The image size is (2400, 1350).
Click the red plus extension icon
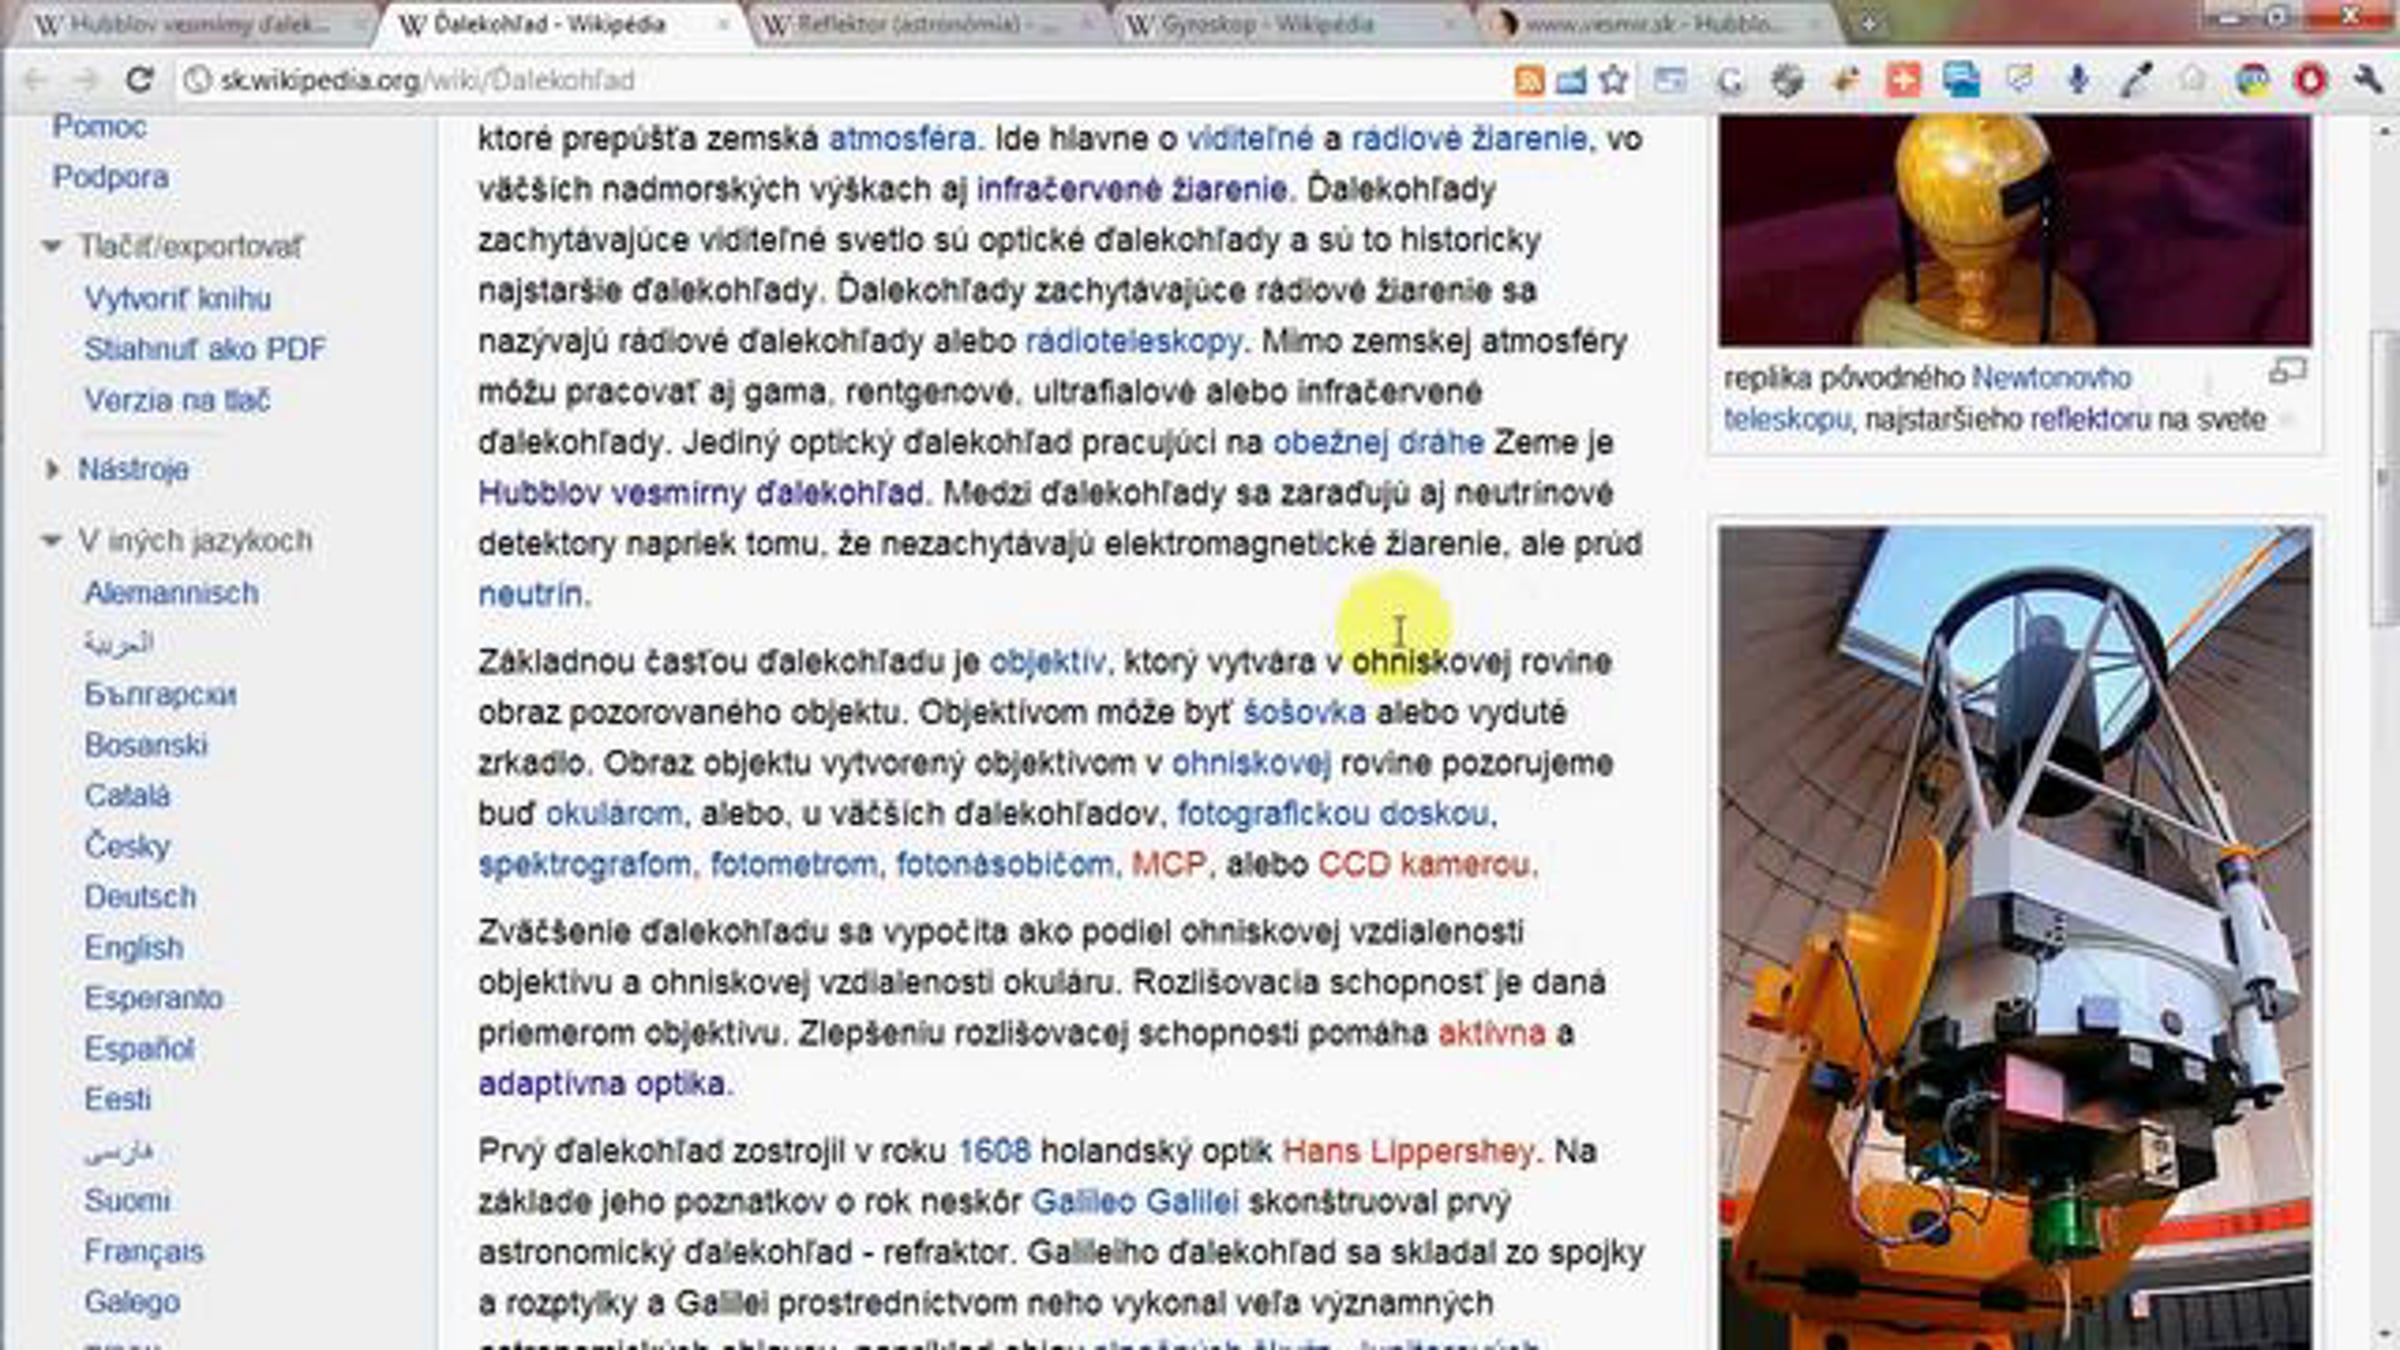coord(1903,80)
